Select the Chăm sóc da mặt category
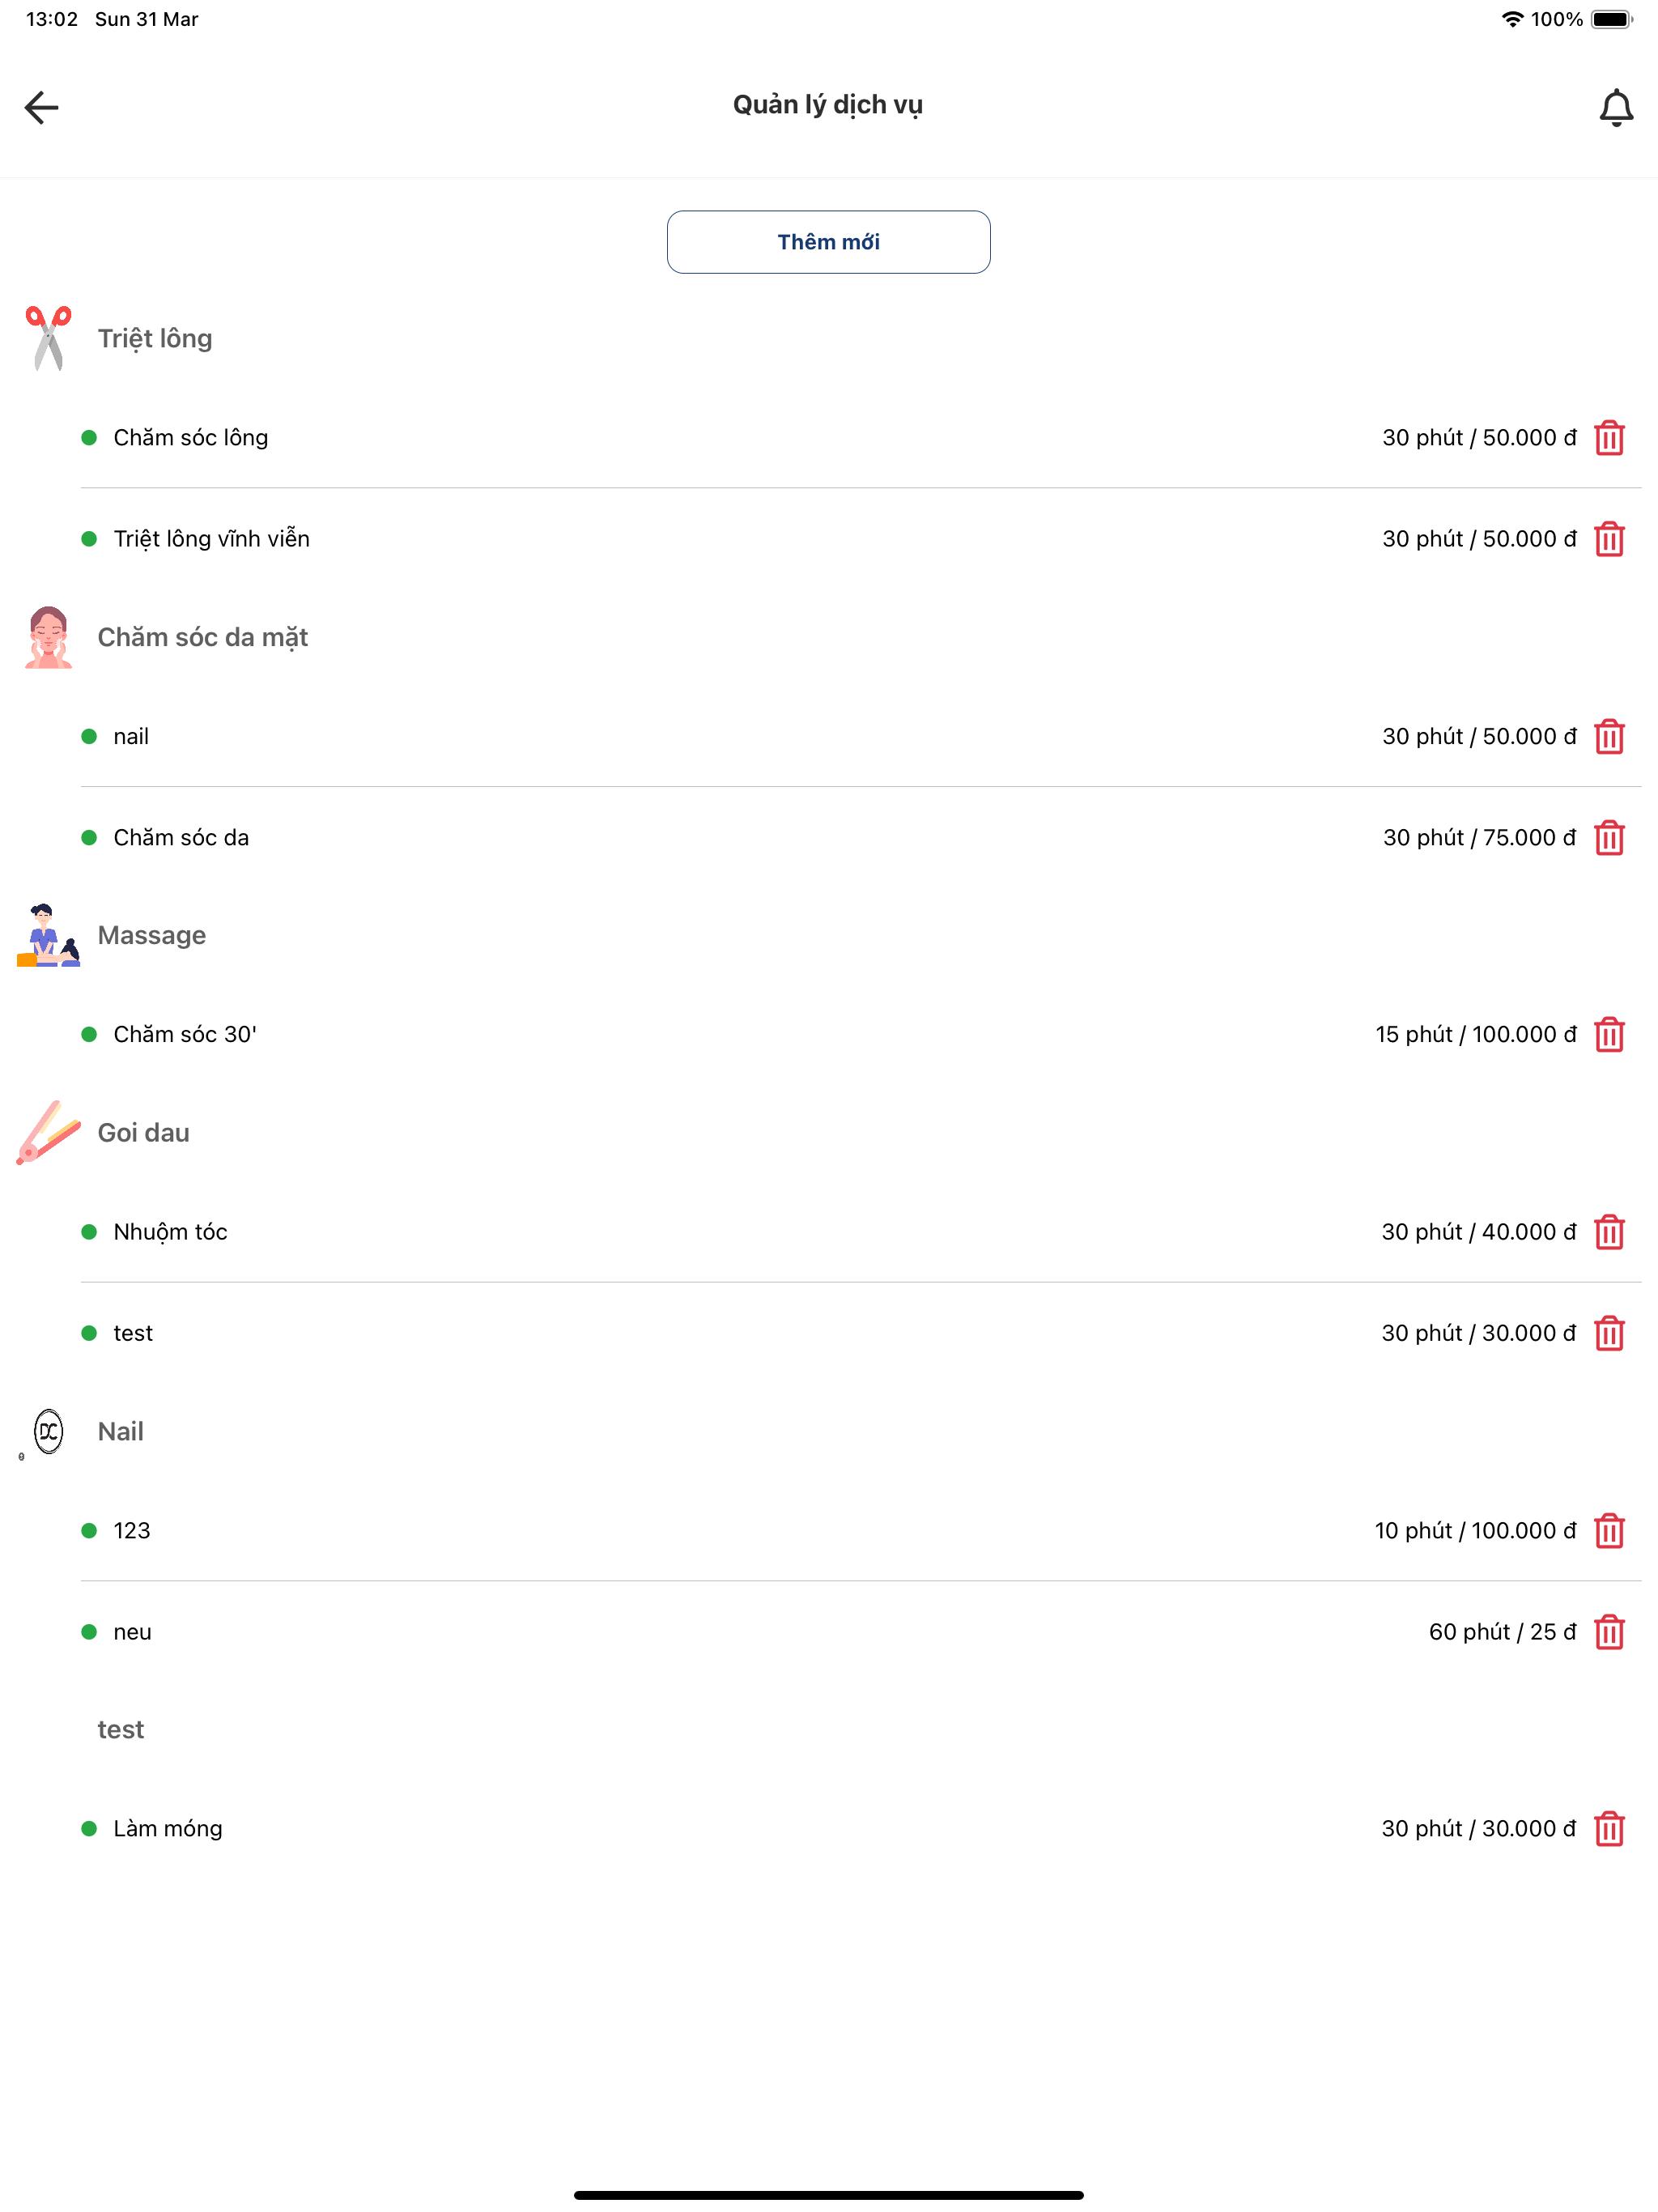Screen dimensions: 1658x2212 202,637
